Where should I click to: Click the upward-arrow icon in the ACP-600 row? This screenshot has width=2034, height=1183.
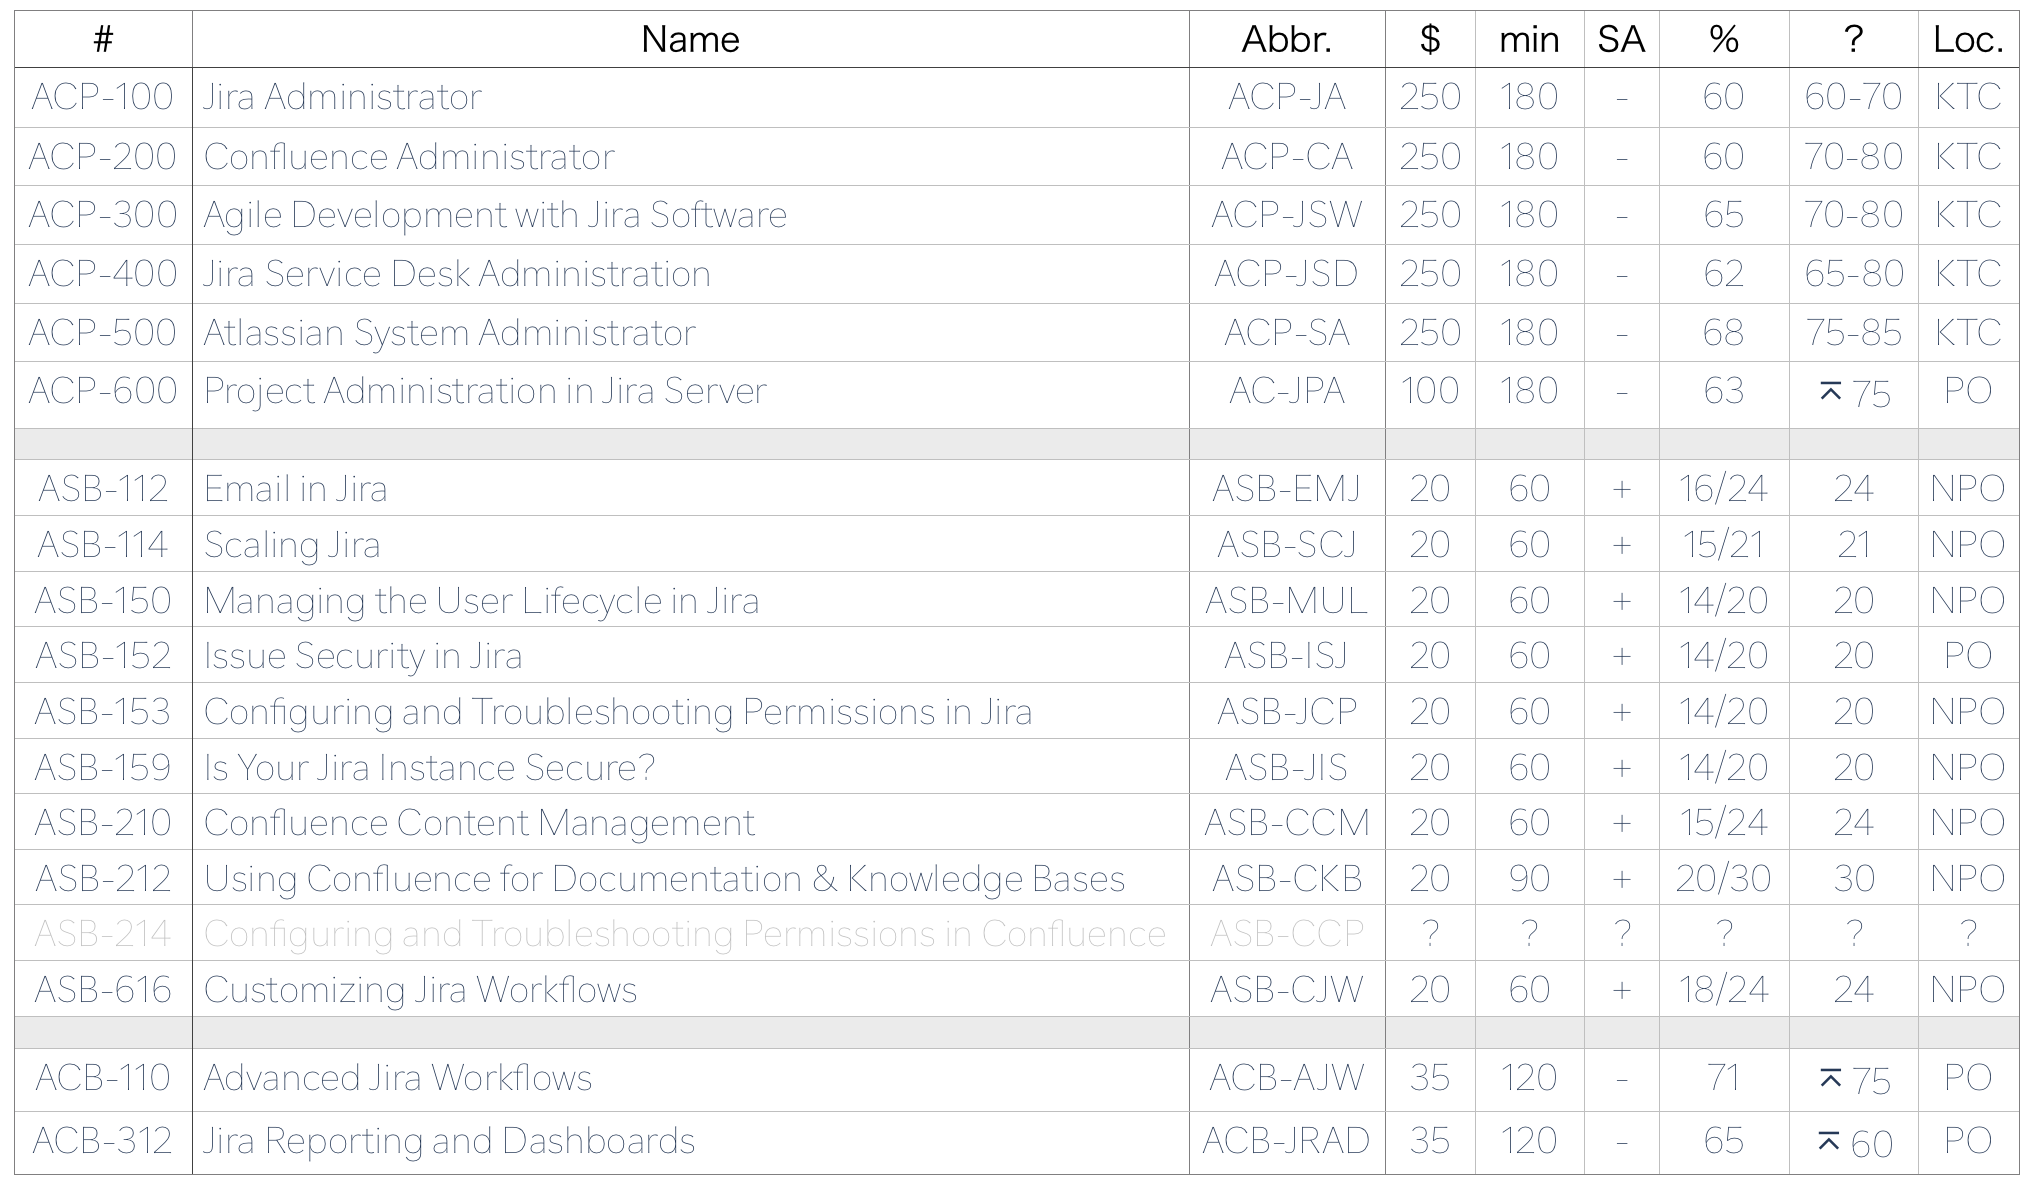(1830, 392)
